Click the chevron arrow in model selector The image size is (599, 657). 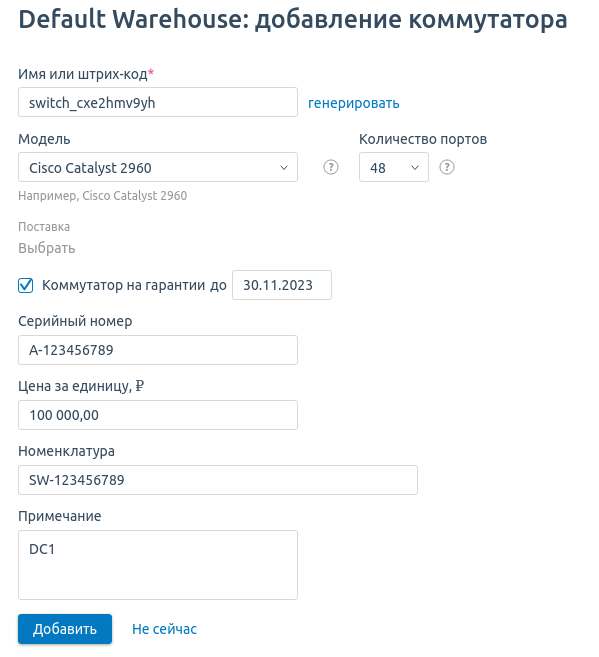click(284, 168)
